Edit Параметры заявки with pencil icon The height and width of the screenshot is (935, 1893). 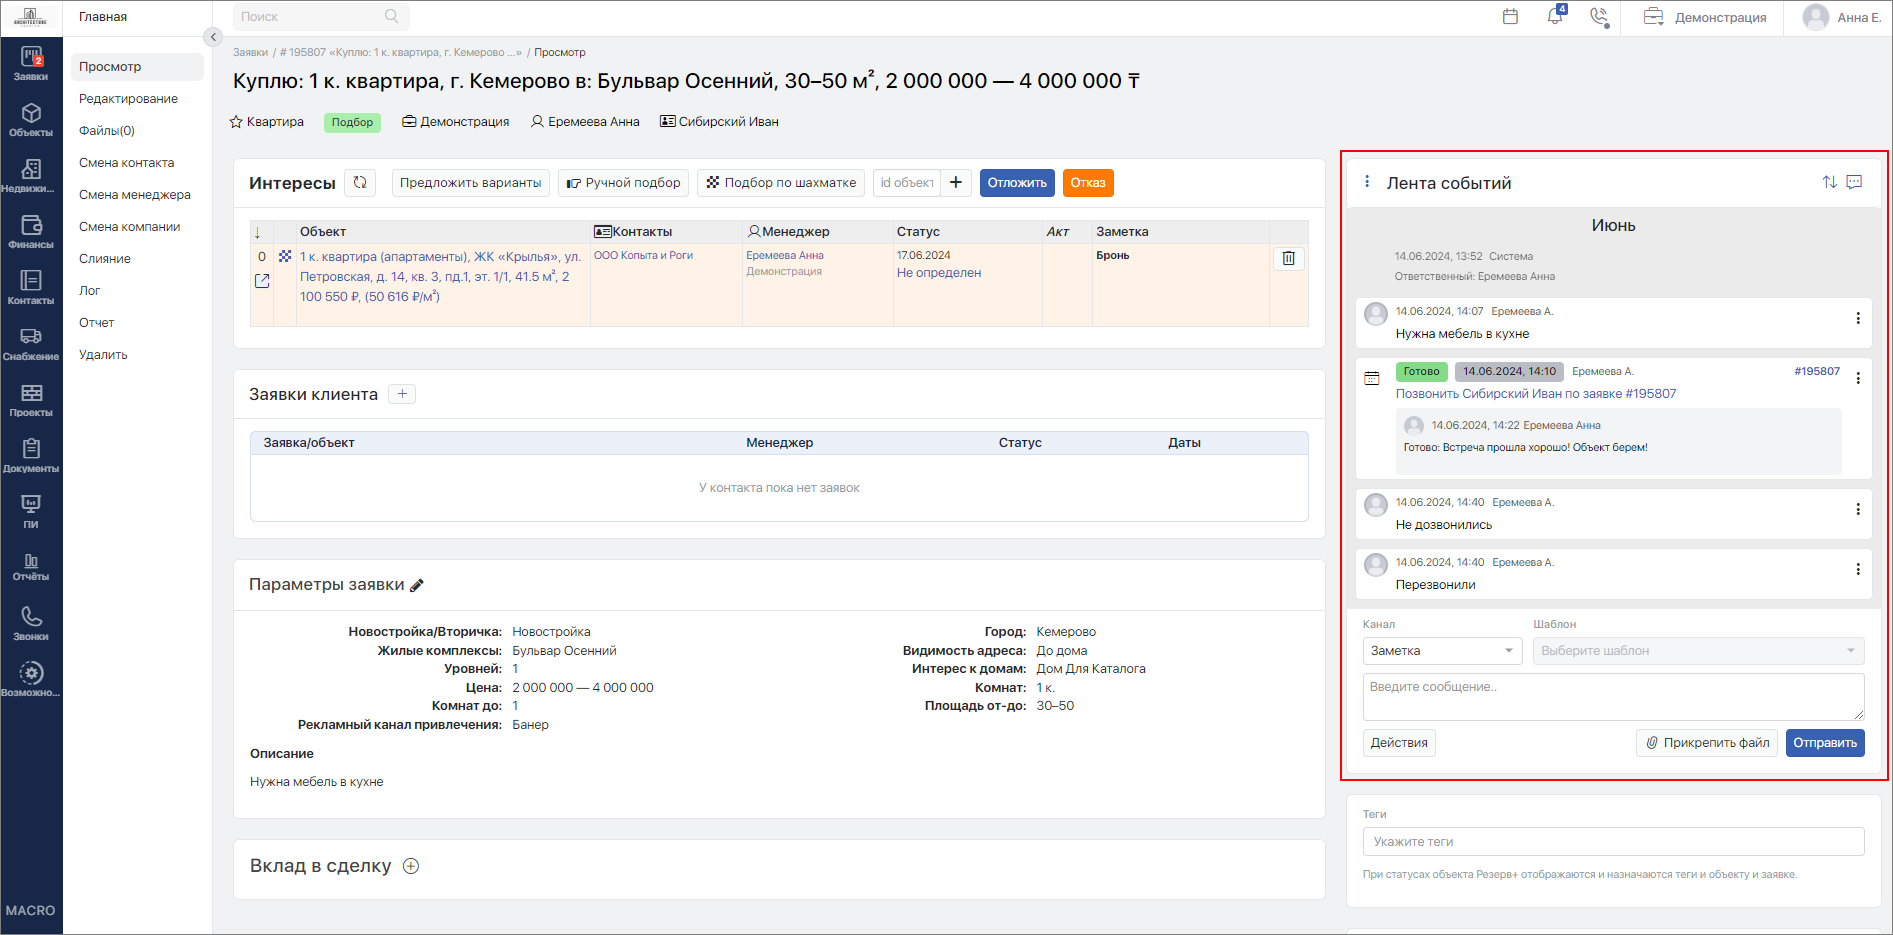pos(417,585)
